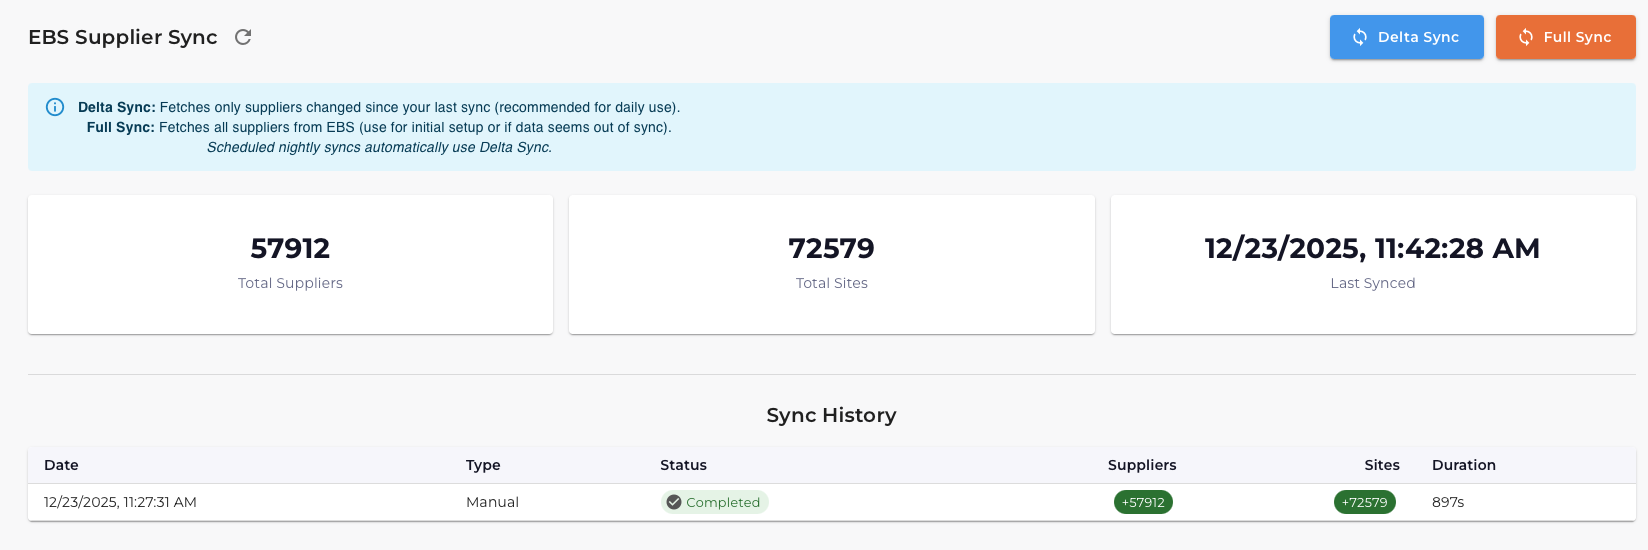Click the info icon in the blue banner
Screen dimensions: 1648x550
(55, 107)
